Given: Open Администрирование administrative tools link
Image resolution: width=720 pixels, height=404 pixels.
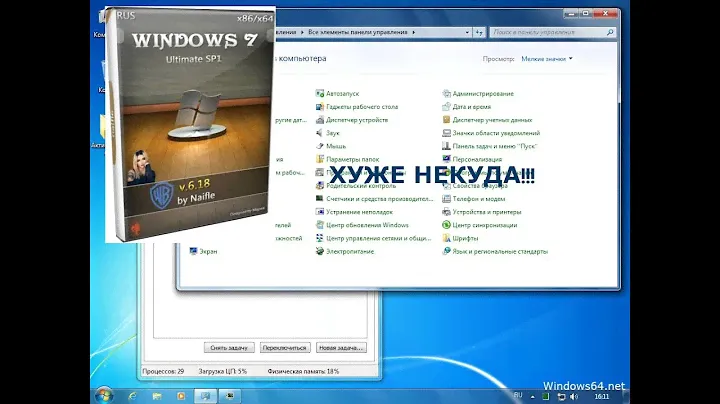Looking at the screenshot, I should point(482,94).
